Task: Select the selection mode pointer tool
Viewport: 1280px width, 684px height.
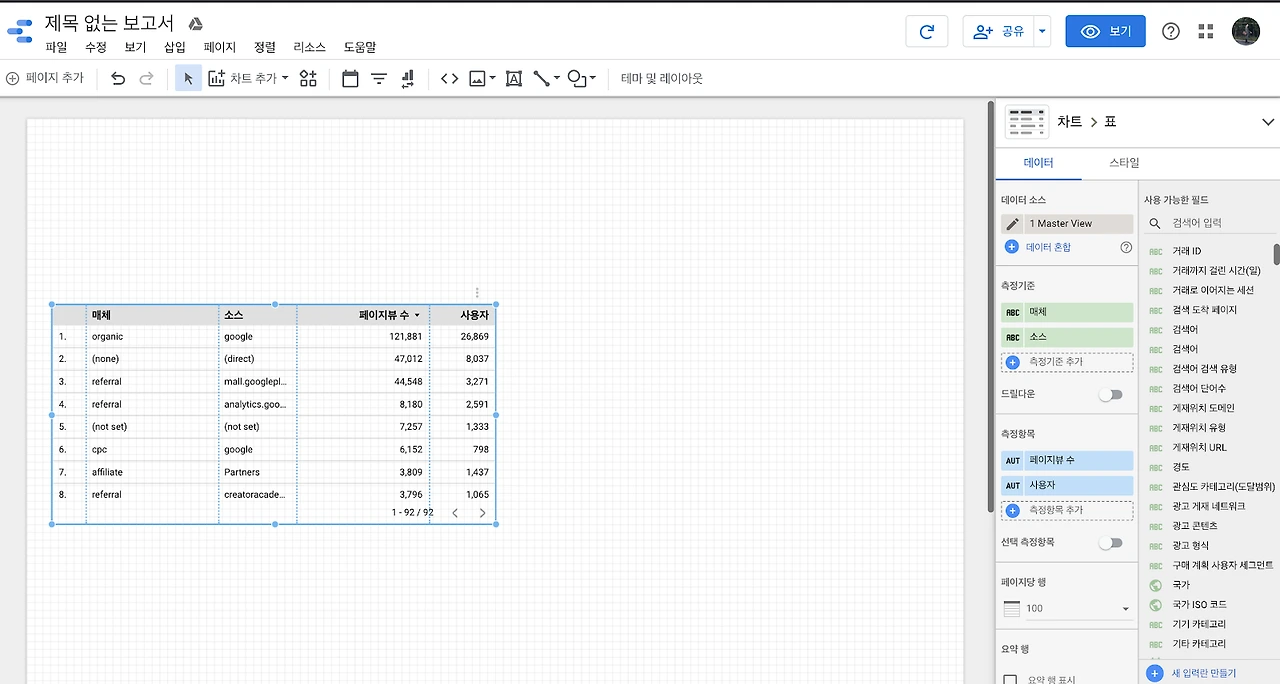Action: 188,78
